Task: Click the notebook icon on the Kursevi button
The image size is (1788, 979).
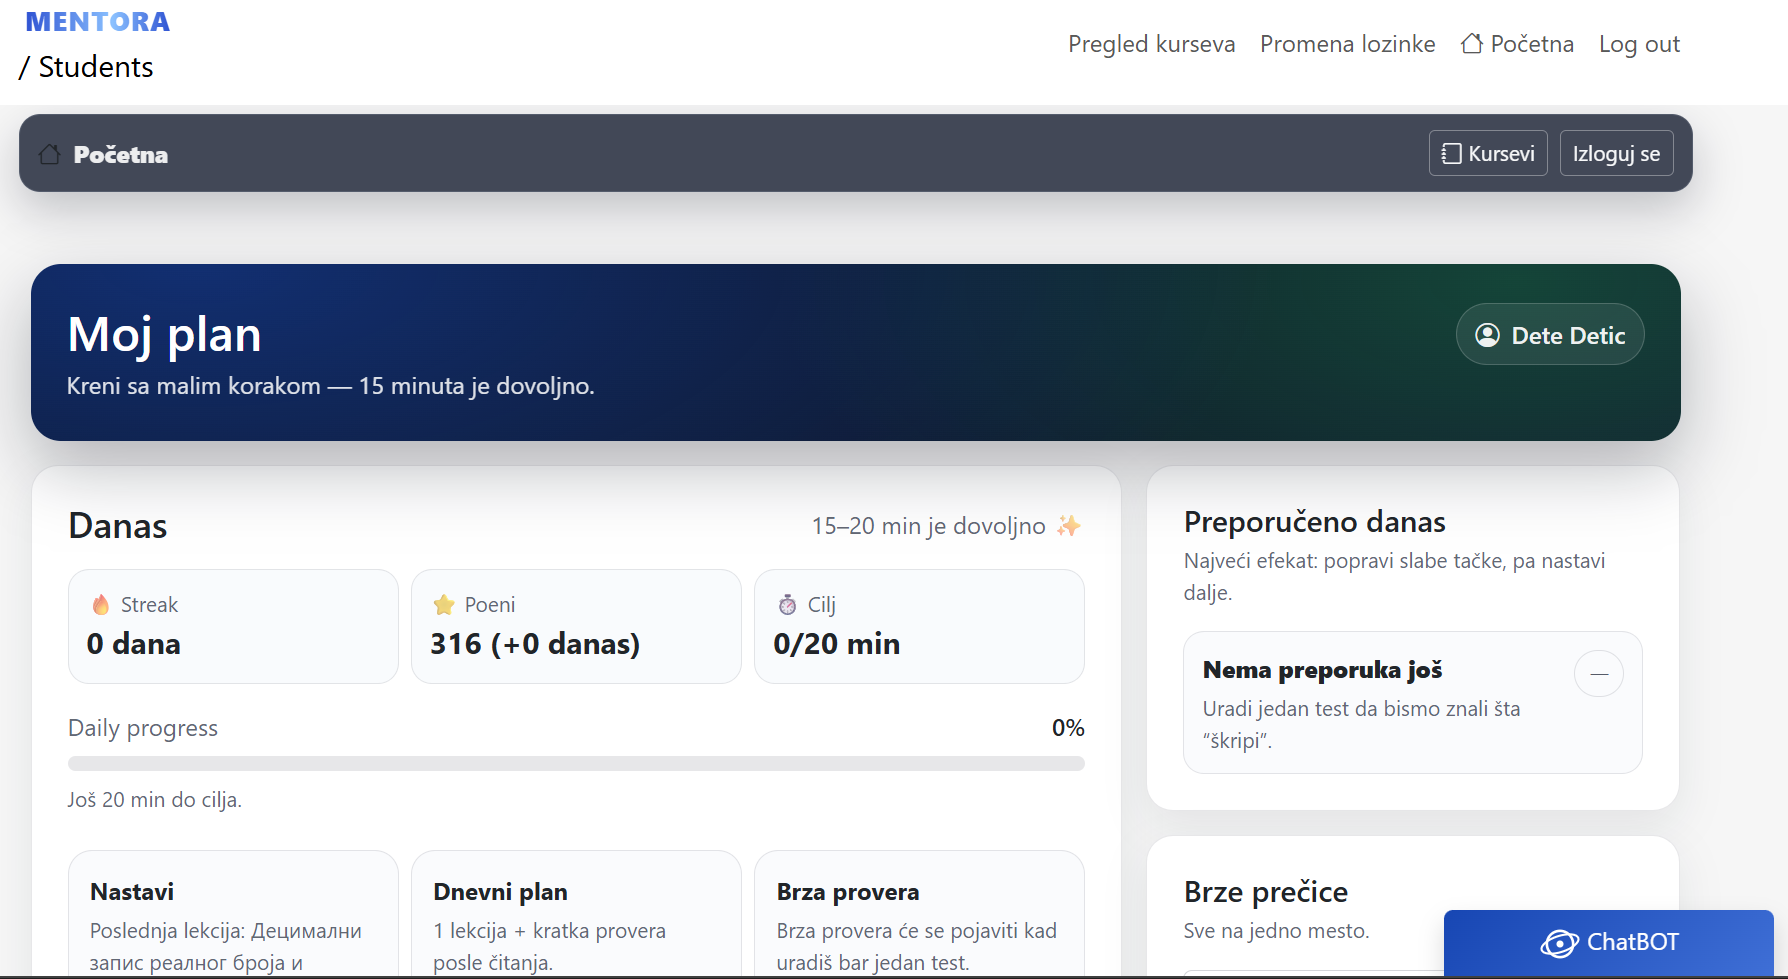Action: [1451, 153]
